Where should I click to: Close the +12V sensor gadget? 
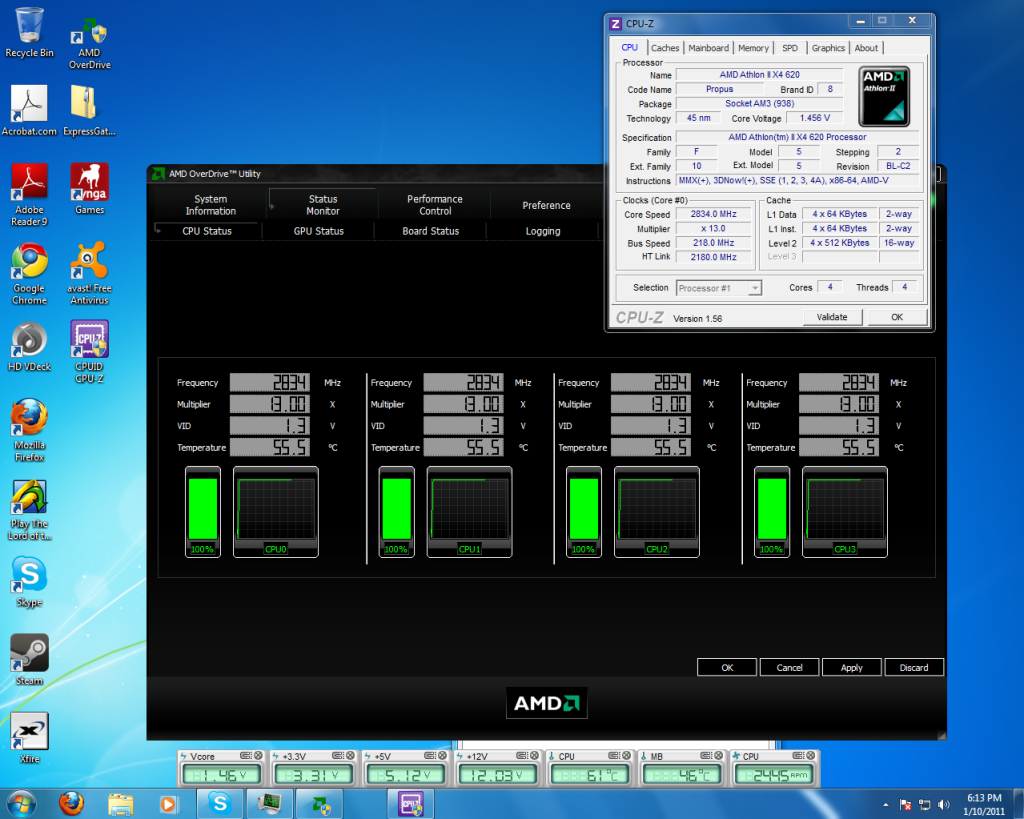click(x=534, y=756)
